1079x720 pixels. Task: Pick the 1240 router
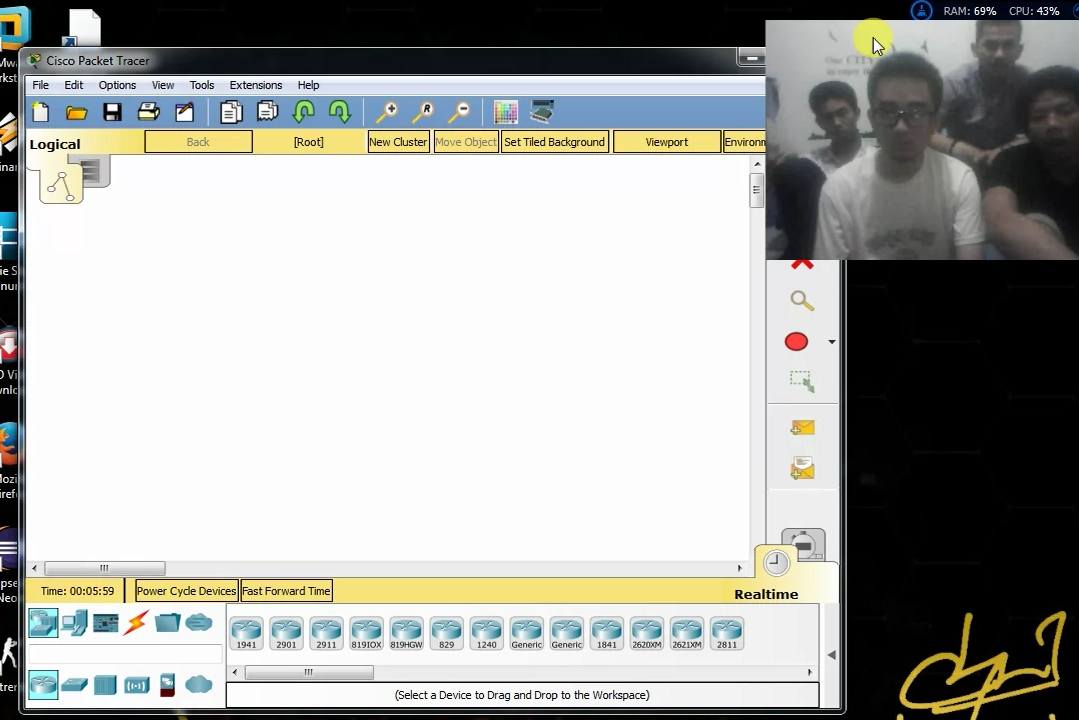(487, 633)
